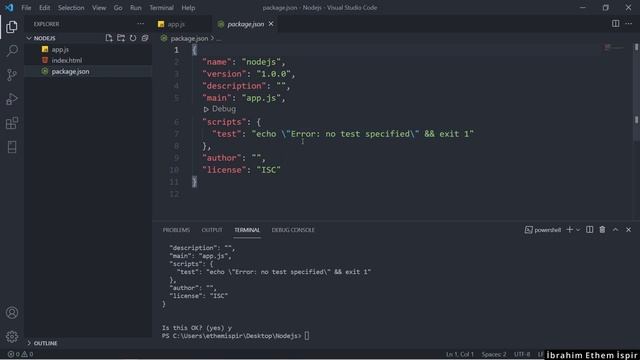The image size is (640, 360).
Task: Select package.json in the Explorer tree
Action: (x=88, y=71)
